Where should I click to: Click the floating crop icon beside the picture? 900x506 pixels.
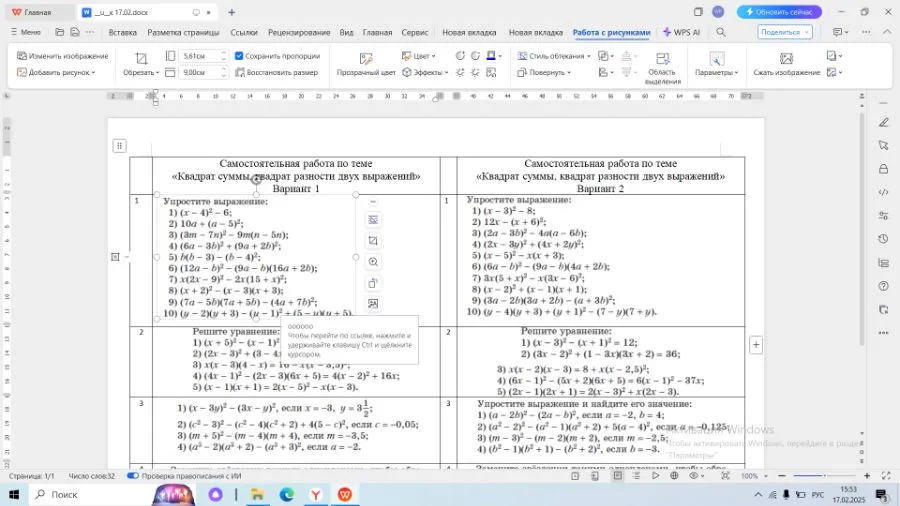[x=373, y=241]
